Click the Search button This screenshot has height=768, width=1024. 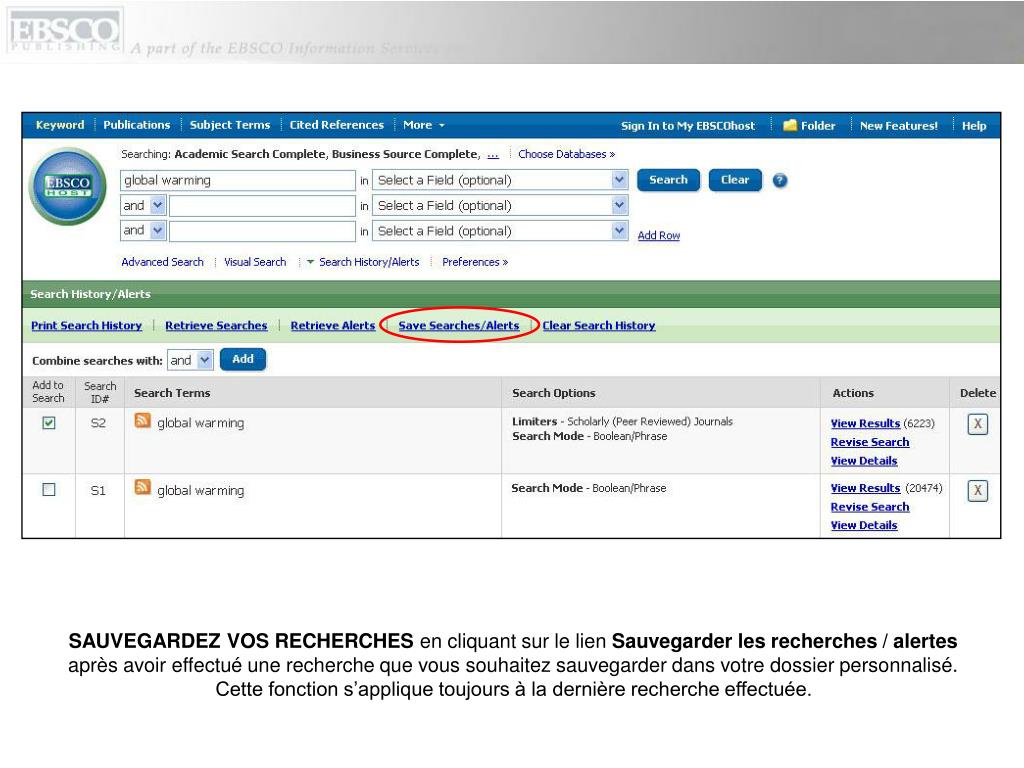coord(668,180)
